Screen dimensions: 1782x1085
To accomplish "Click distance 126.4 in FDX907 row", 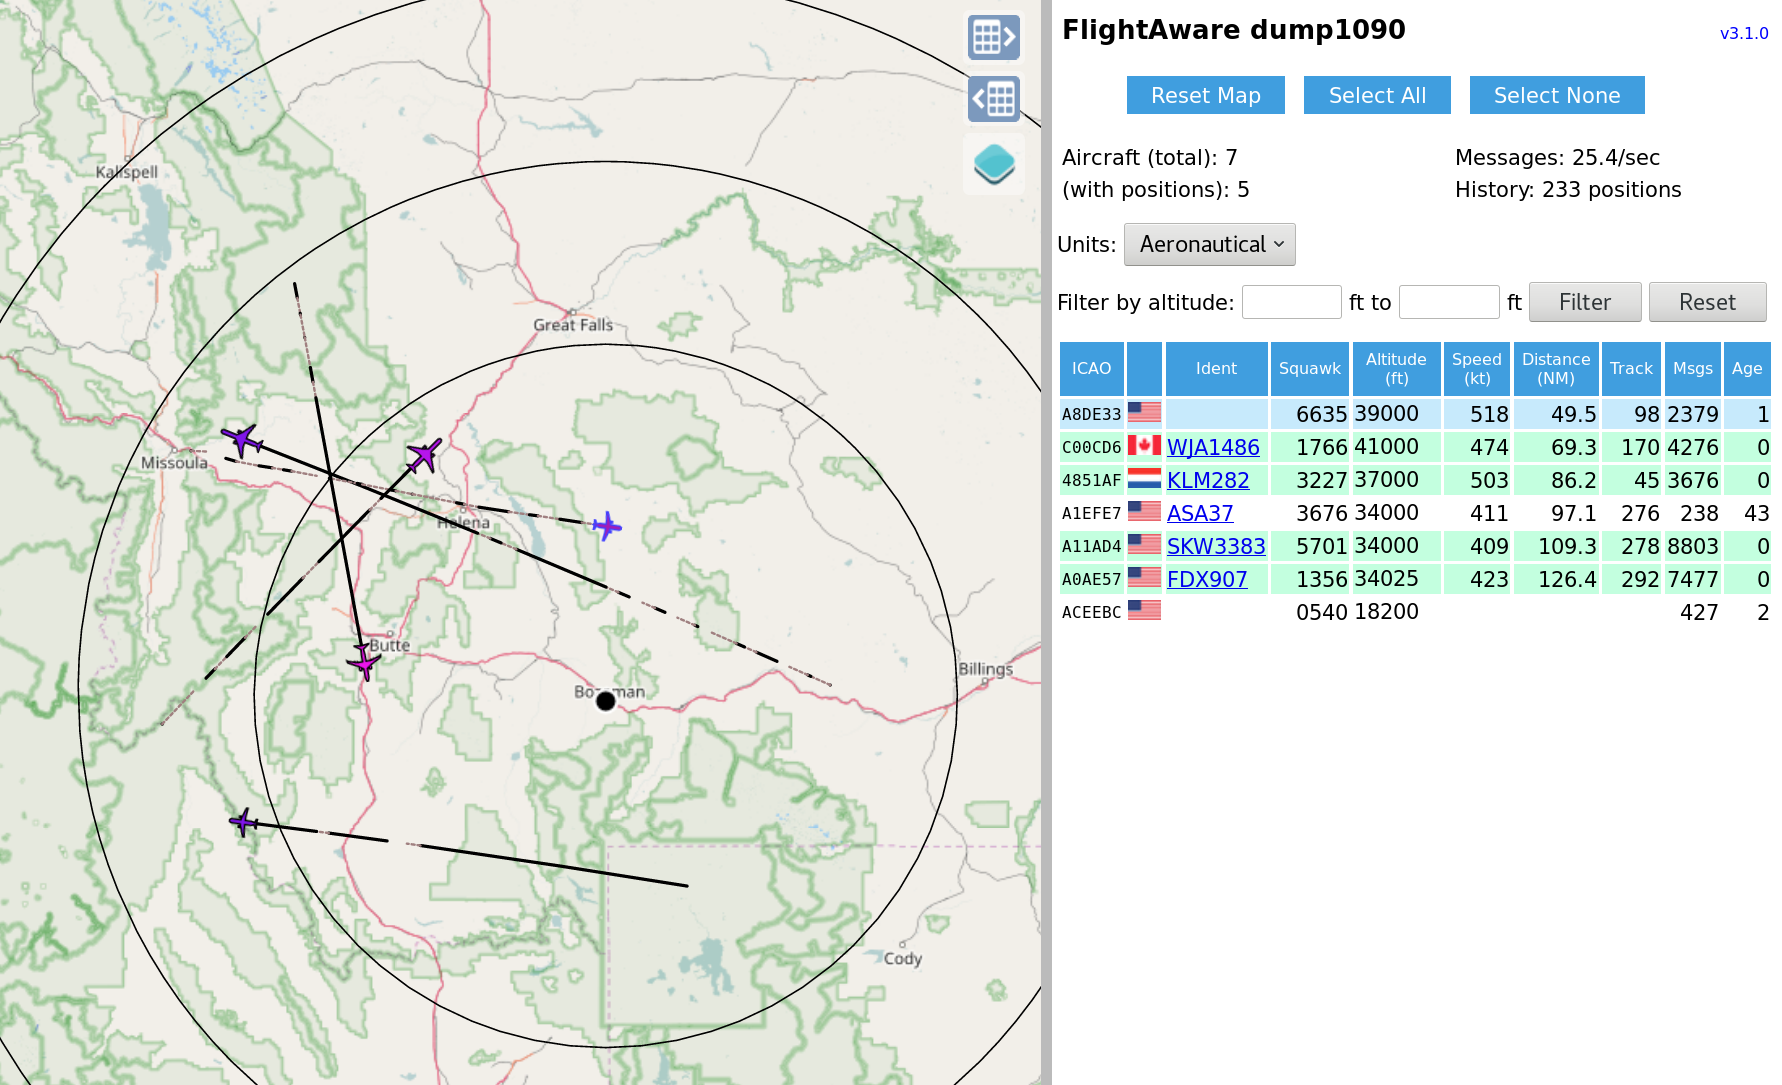I will pyautogui.click(x=1567, y=579).
